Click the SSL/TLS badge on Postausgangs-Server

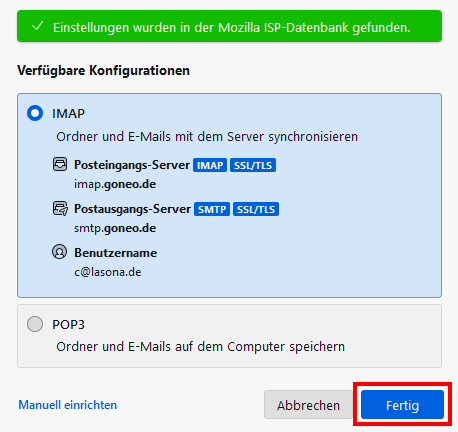click(256, 209)
